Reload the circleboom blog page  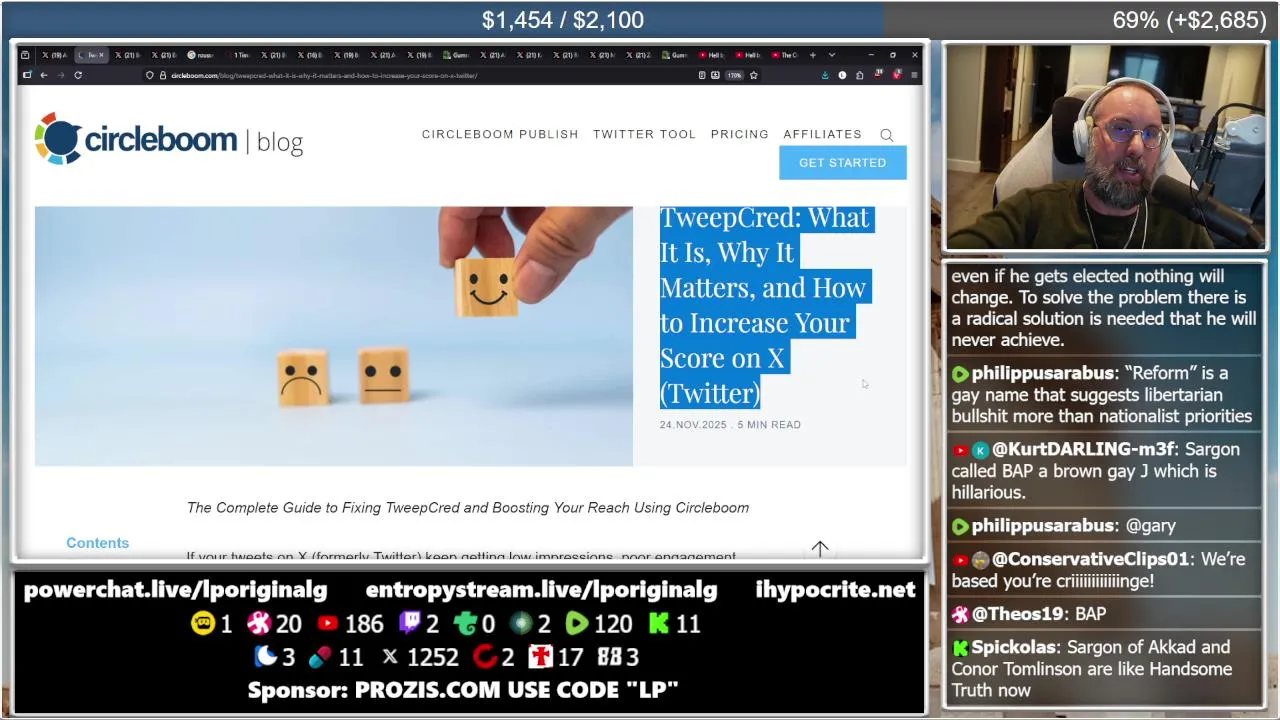coord(78,75)
